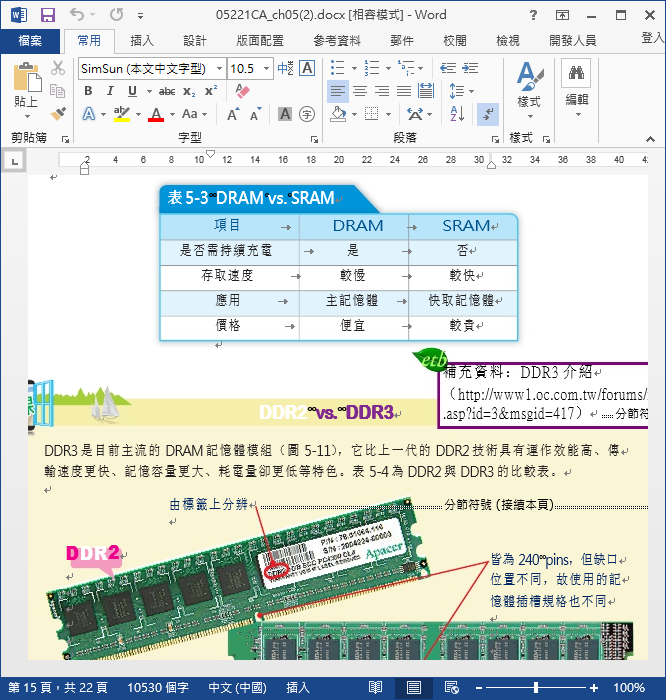This screenshot has height=700, width=666.
Task: Apply character border (boxed A)
Action: pyautogui.click(x=307, y=68)
